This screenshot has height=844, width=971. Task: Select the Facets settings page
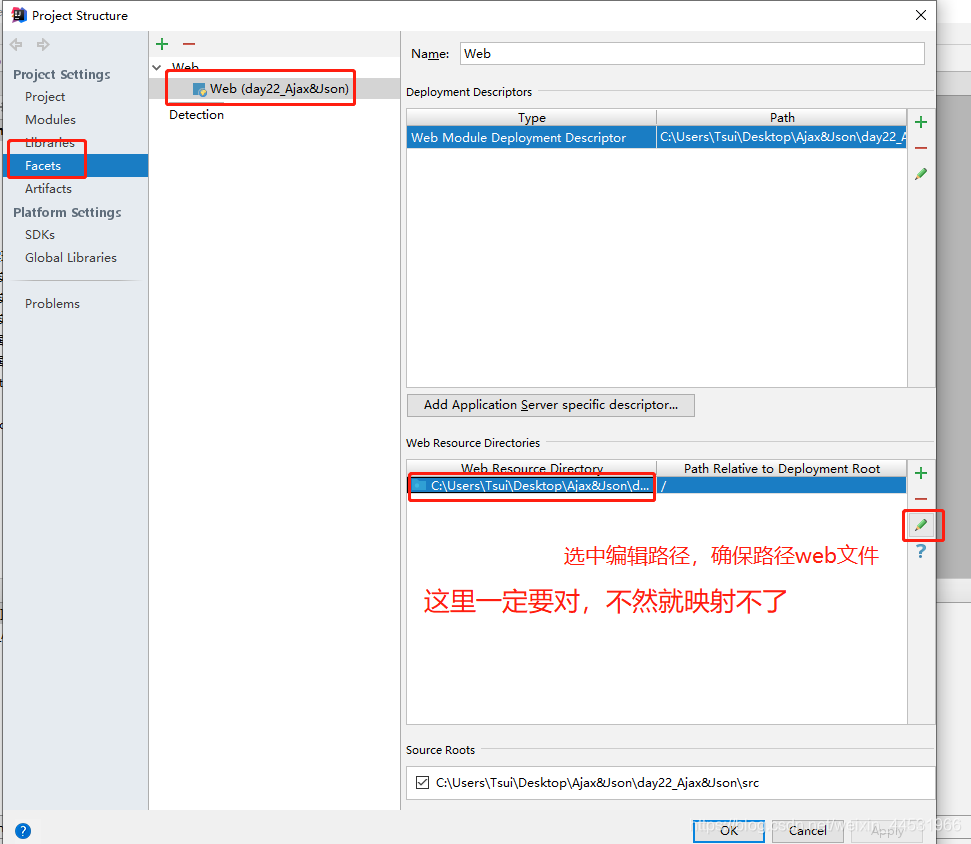pos(76,165)
